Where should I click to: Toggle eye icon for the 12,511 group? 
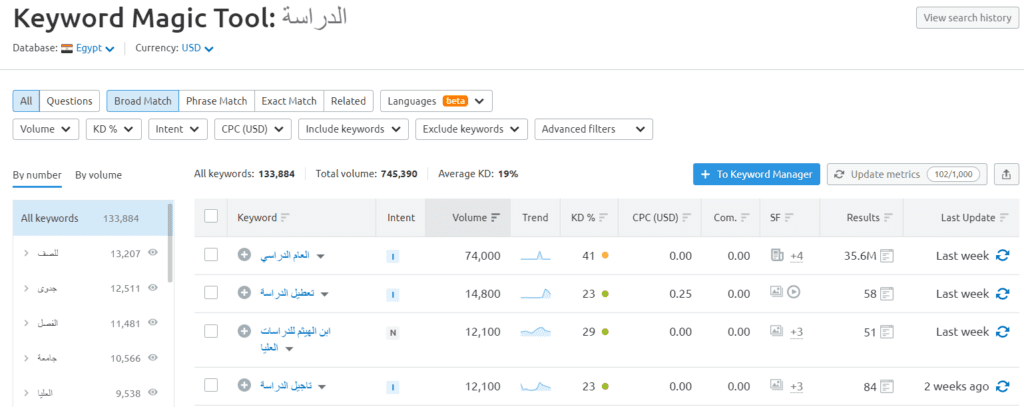tap(153, 287)
